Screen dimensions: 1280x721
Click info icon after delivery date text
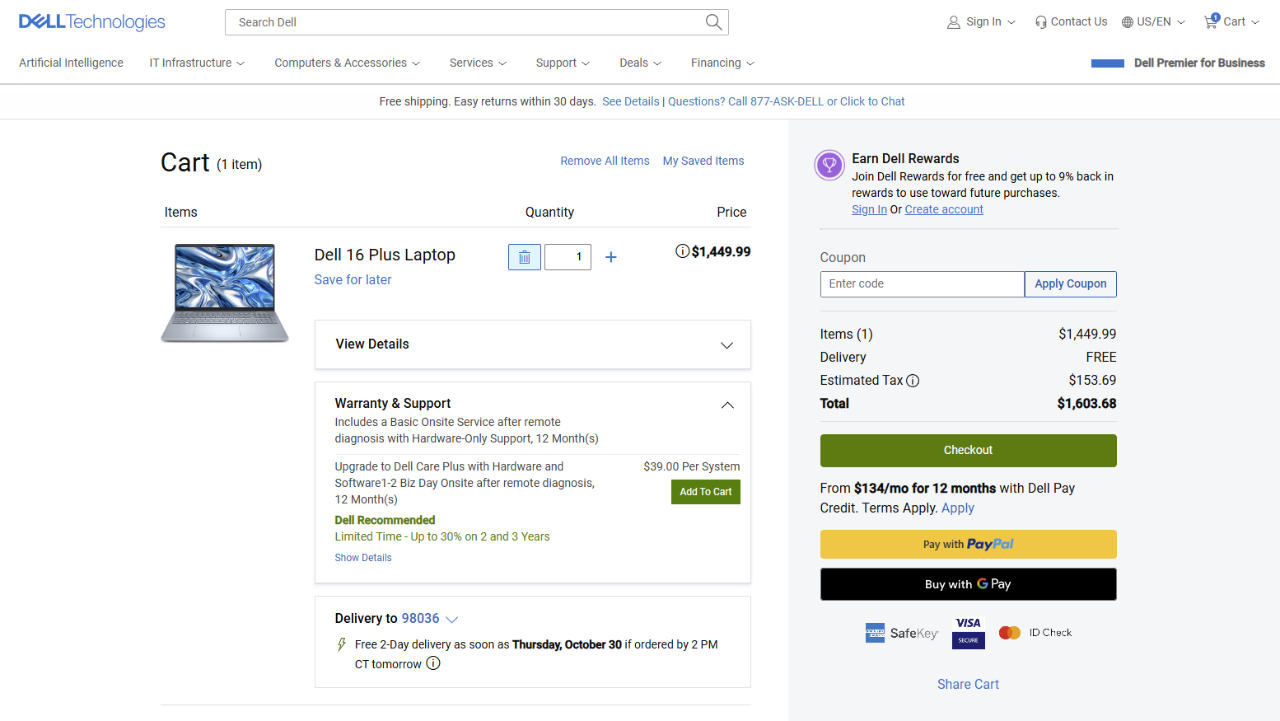tap(433, 664)
